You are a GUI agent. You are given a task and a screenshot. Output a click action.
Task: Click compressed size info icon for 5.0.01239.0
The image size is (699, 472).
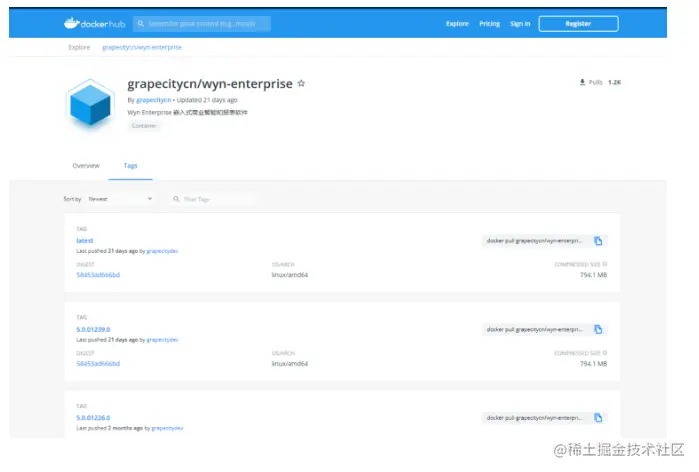coord(605,353)
